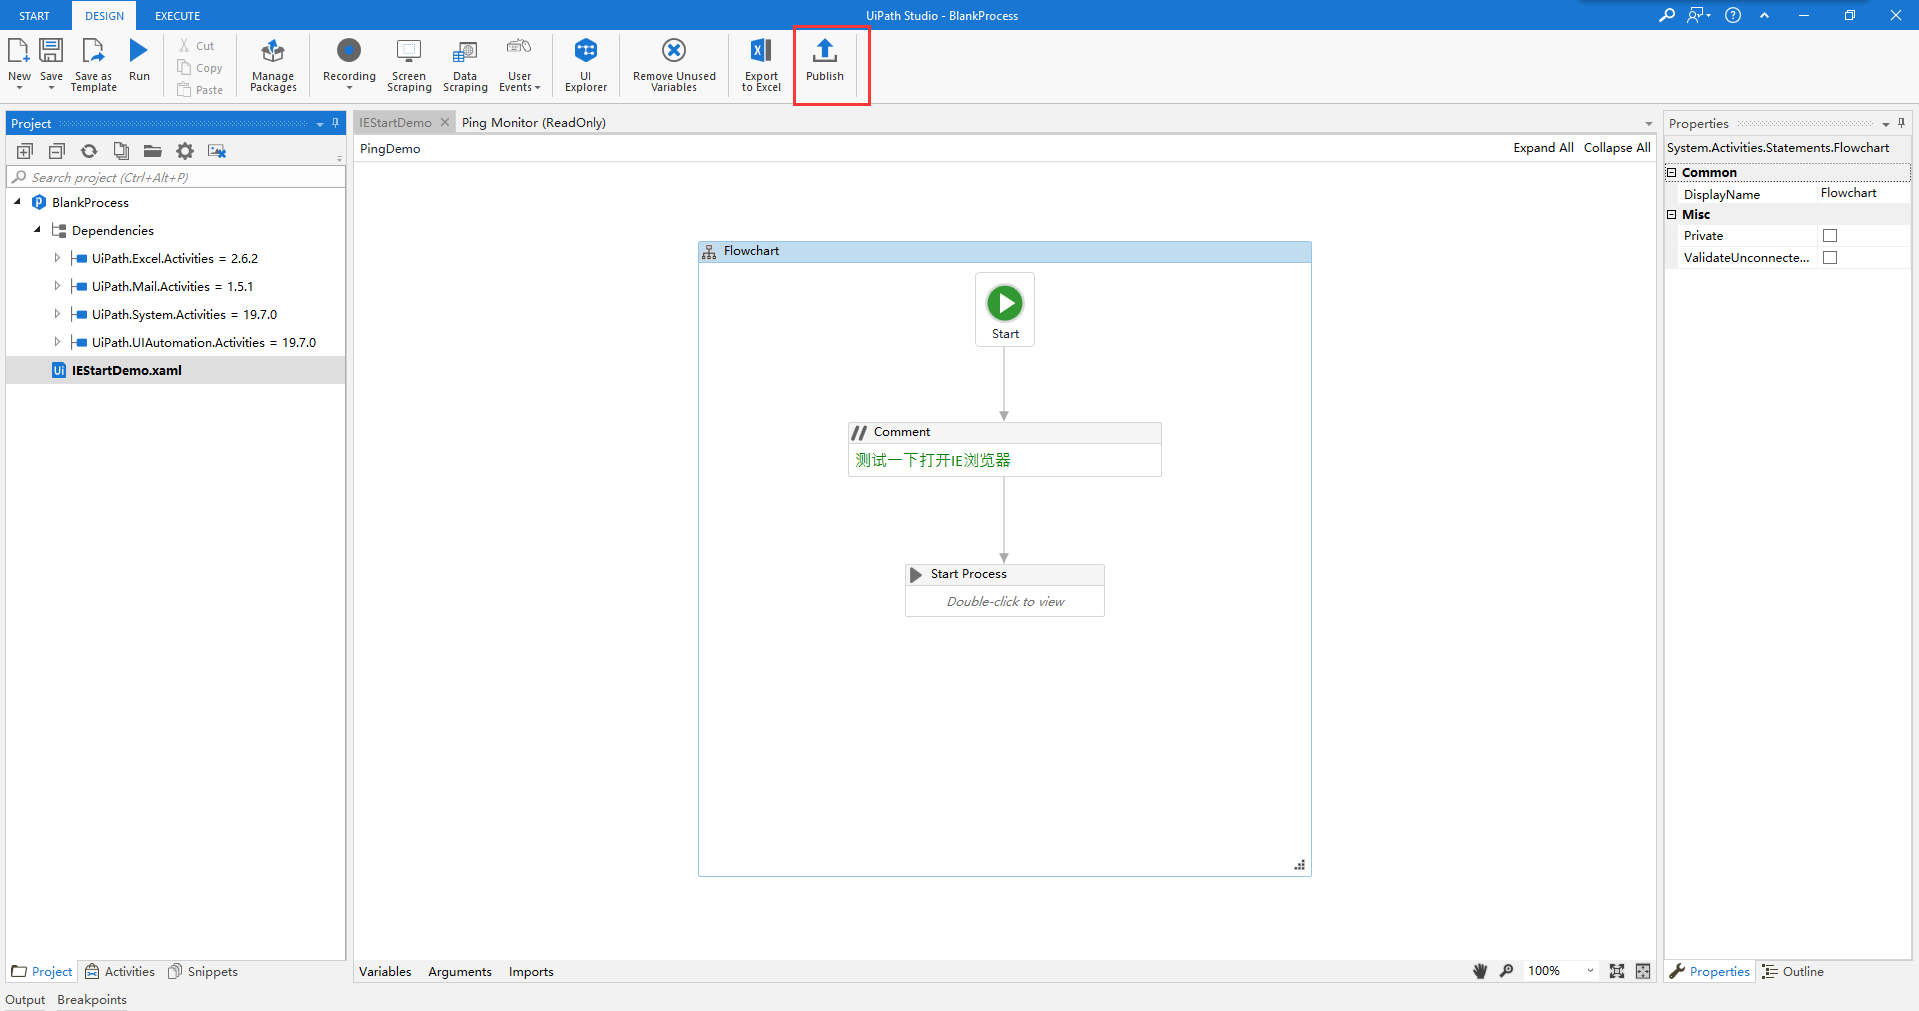Viewport: 1919px width, 1011px height.
Task: Click Collapse All in the designer
Action: coord(1616,147)
